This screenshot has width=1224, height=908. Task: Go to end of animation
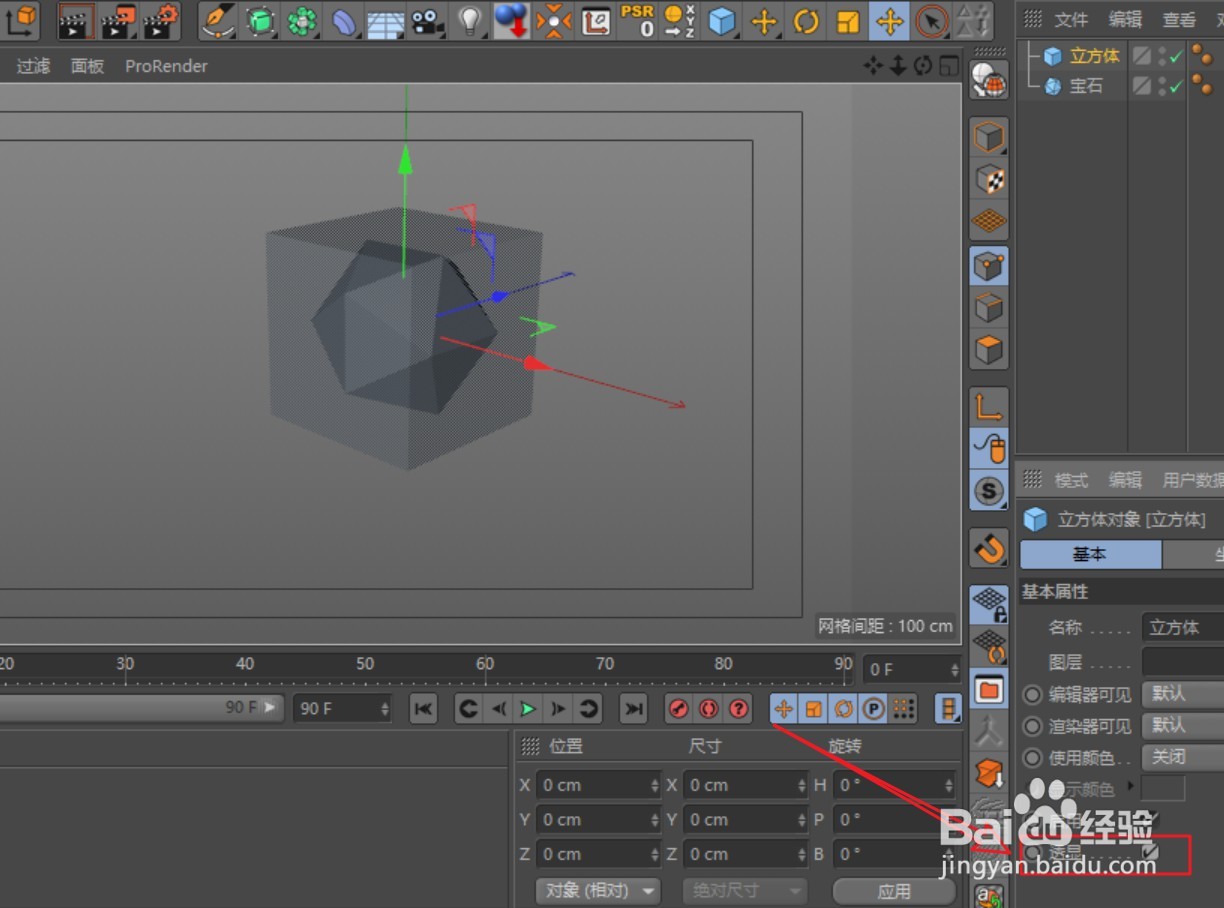coord(634,709)
